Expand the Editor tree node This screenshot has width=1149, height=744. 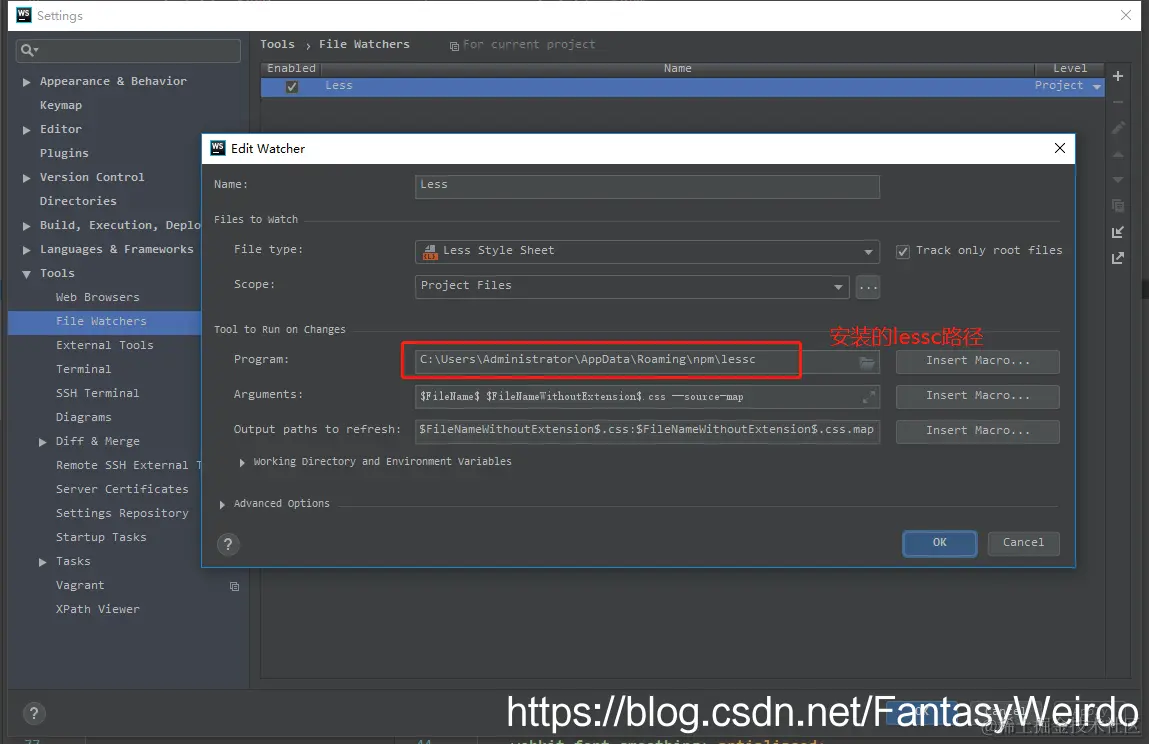pos(26,130)
